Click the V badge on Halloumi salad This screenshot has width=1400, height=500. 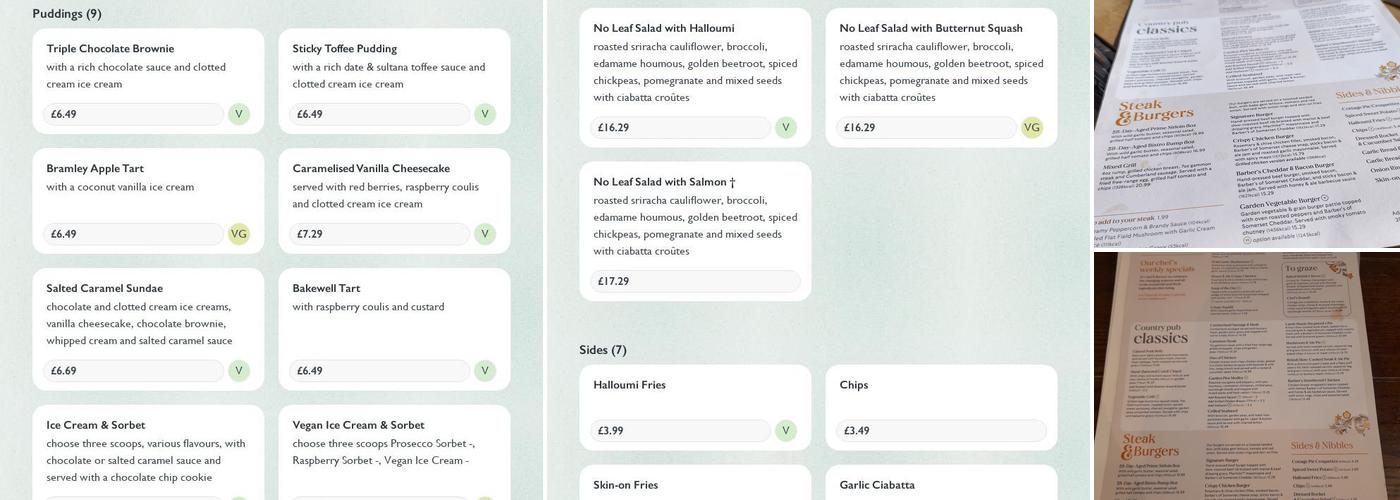(785, 128)
